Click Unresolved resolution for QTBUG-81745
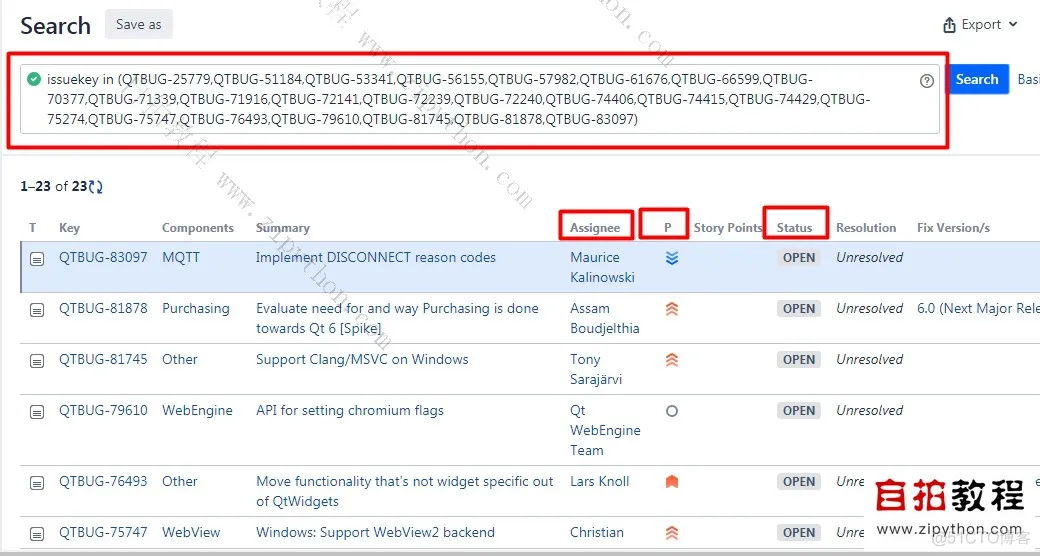1040x556 pixels. tap(870, 360)
